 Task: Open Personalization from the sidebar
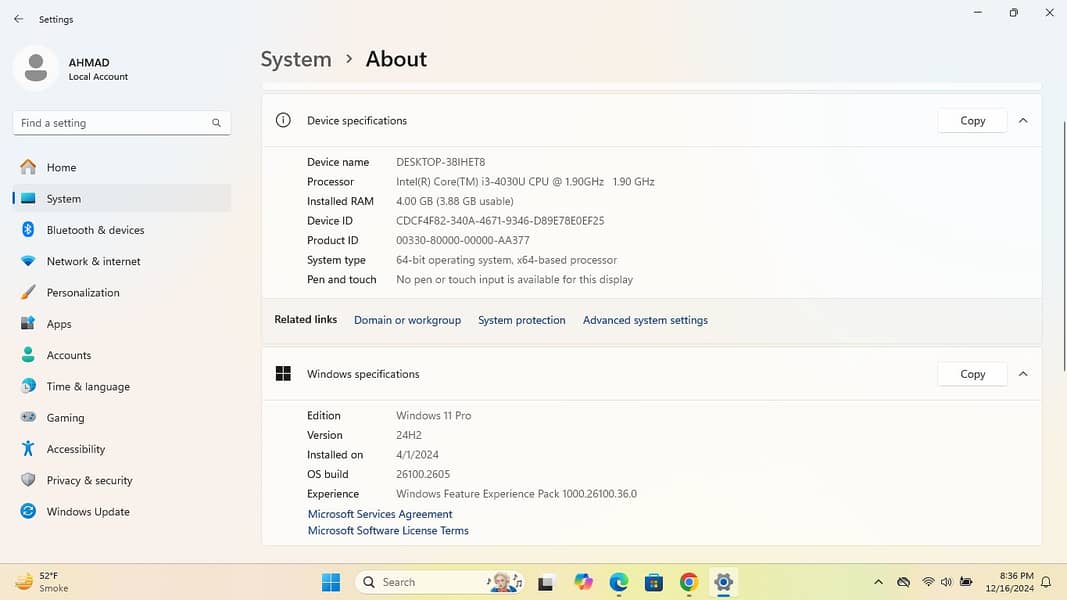83,293
